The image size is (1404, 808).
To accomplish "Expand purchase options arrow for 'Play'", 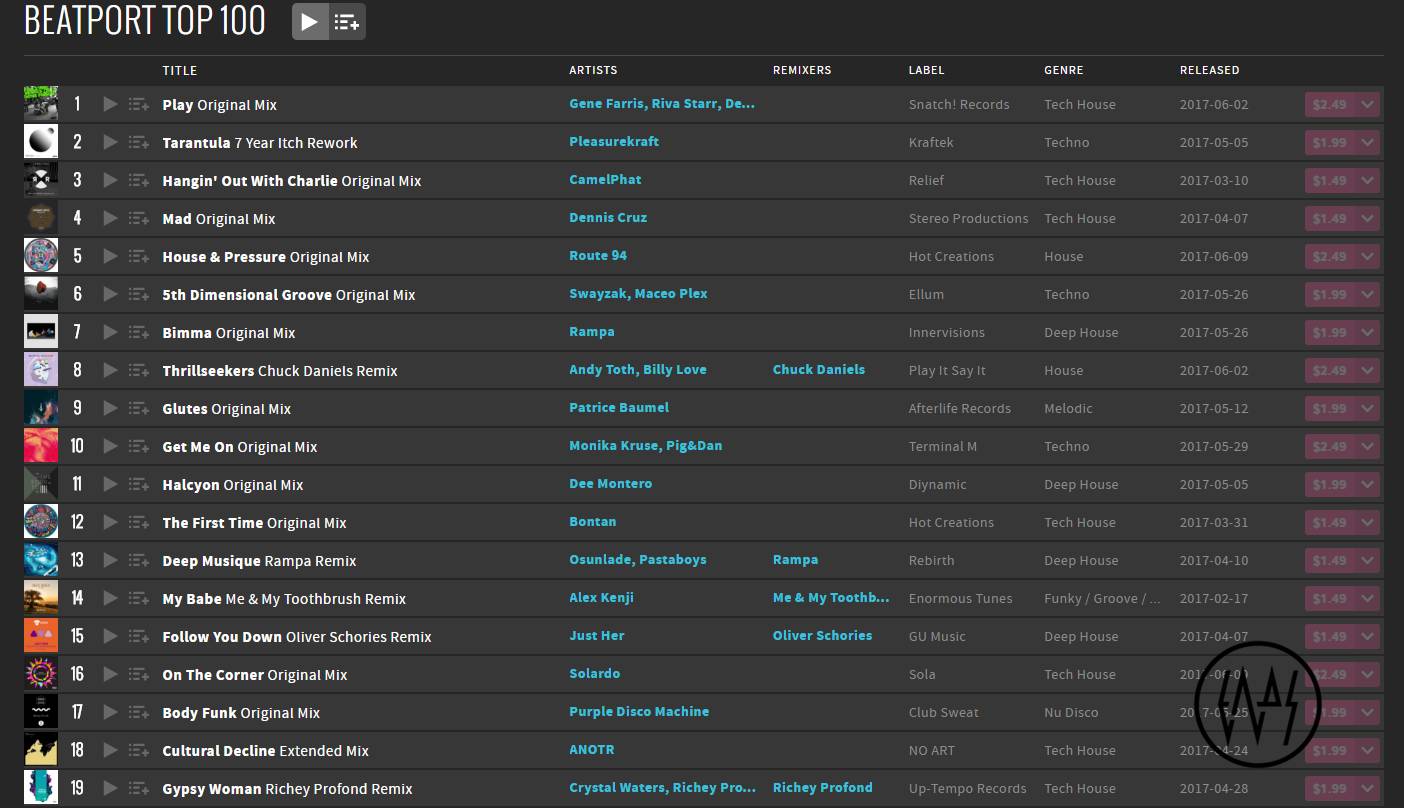I will tap(1367, 104).
